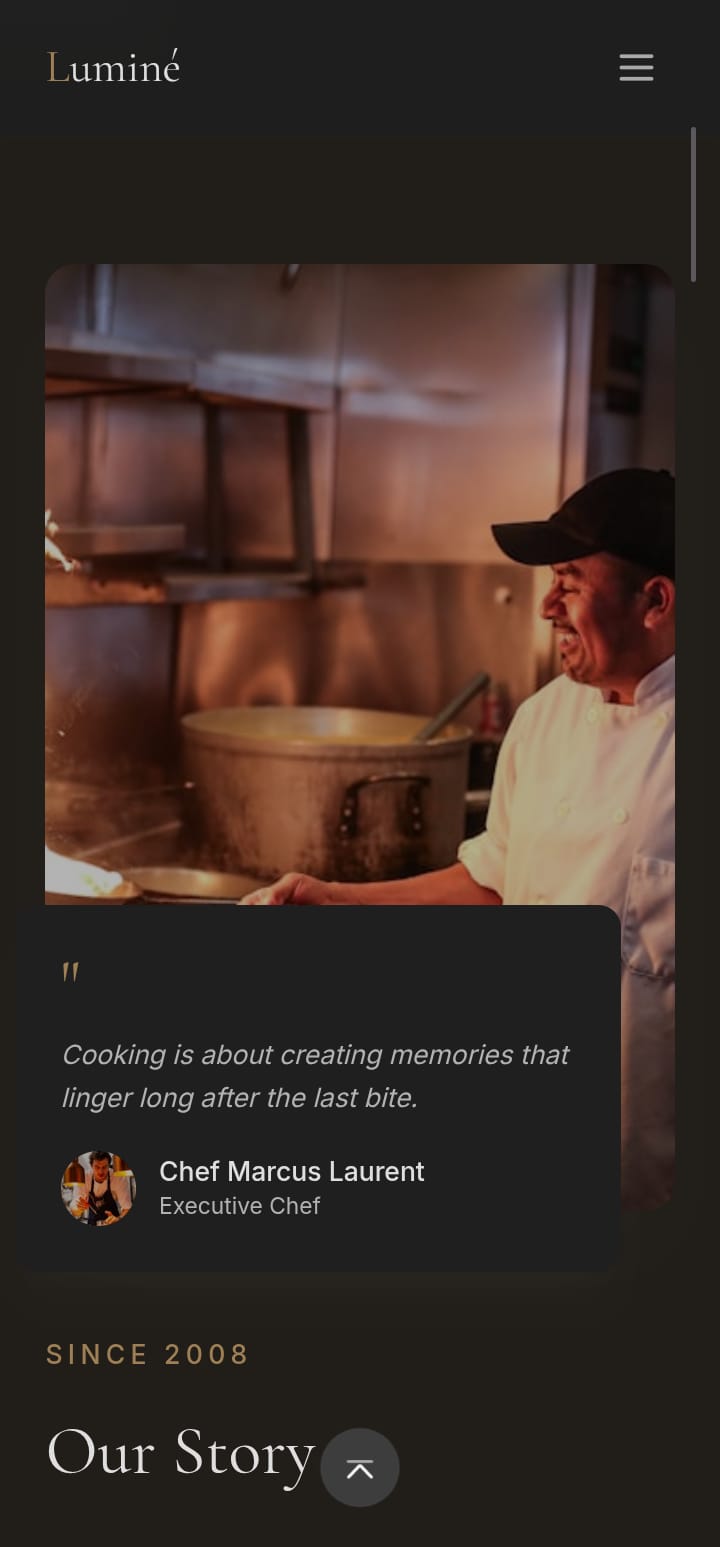Click the Luminé logo
720x1547 pixels.
[113, 67]
